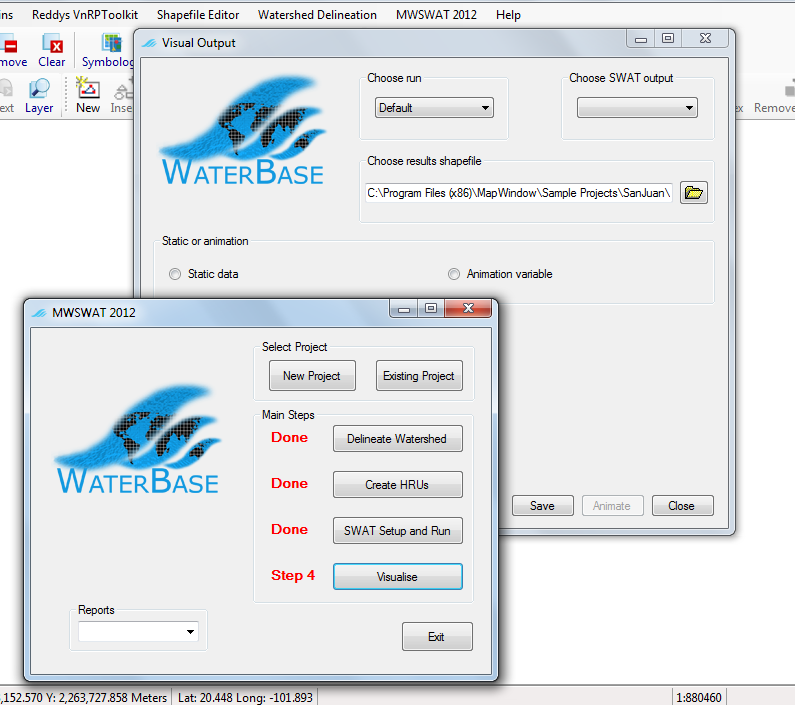Screen dimensions: 795x705
Task: Click the Lat Long status bar entry
Action: pos(245,697)
